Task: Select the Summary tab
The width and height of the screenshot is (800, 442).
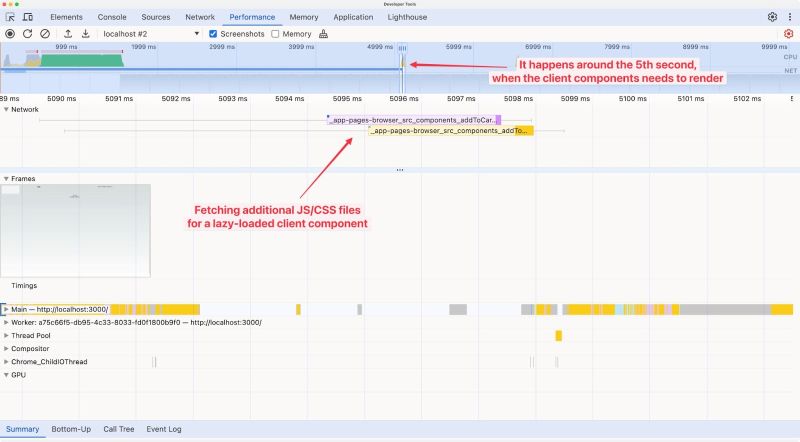Action: pyautogui.click(x=22, y=429)
